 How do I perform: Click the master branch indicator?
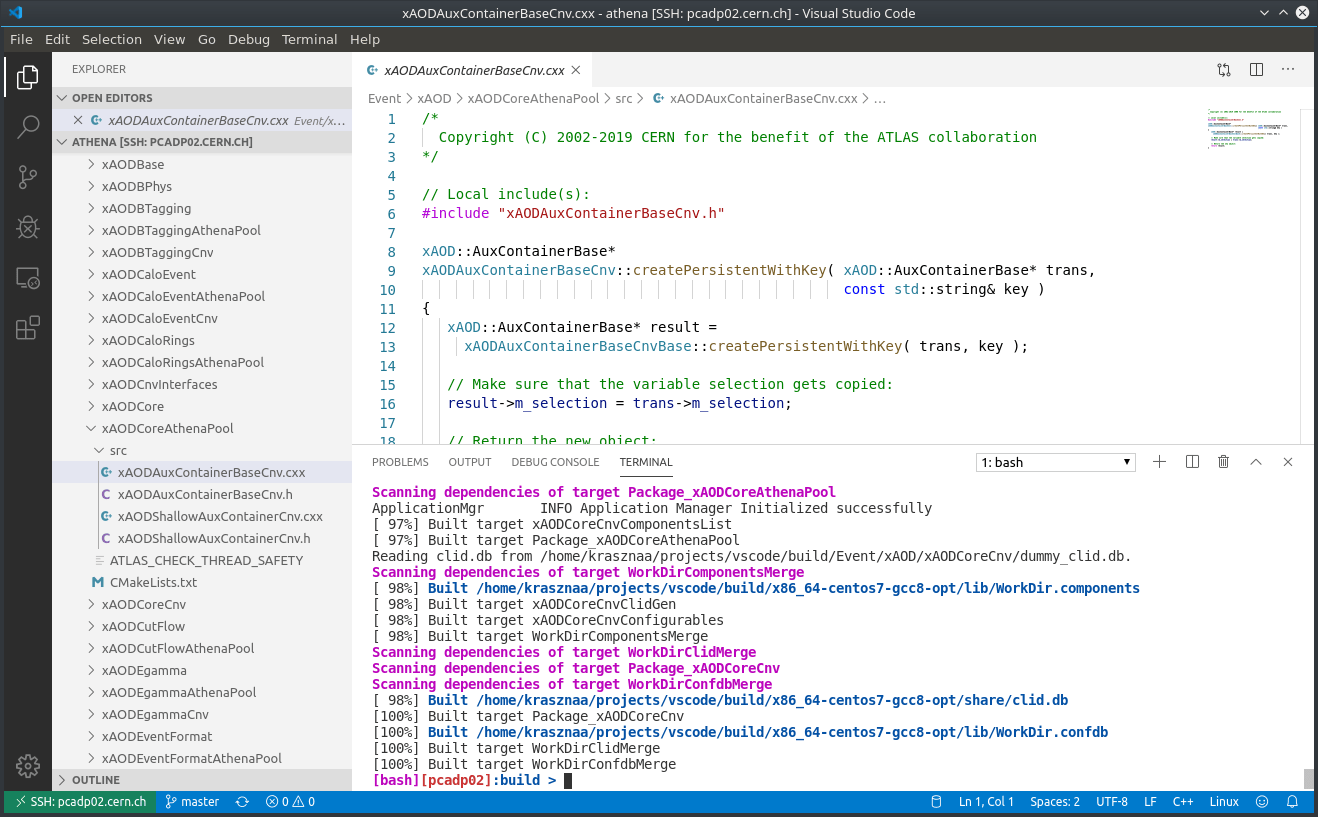tap(192, 802)
